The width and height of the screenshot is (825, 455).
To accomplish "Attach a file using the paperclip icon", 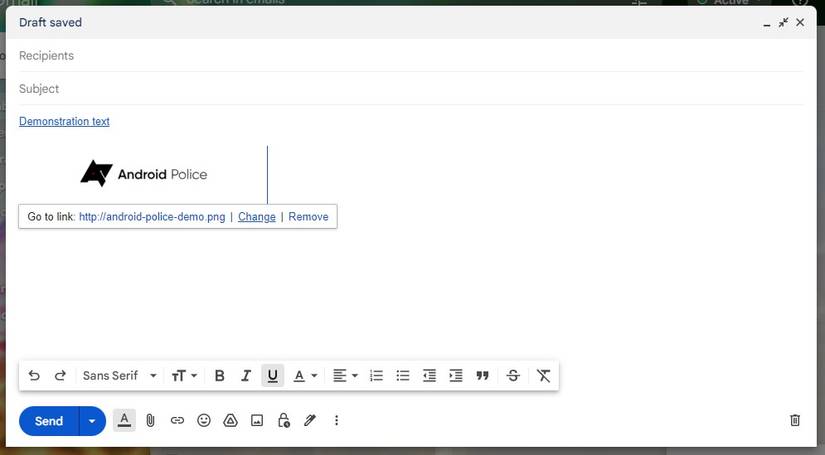I will point(150,421).
